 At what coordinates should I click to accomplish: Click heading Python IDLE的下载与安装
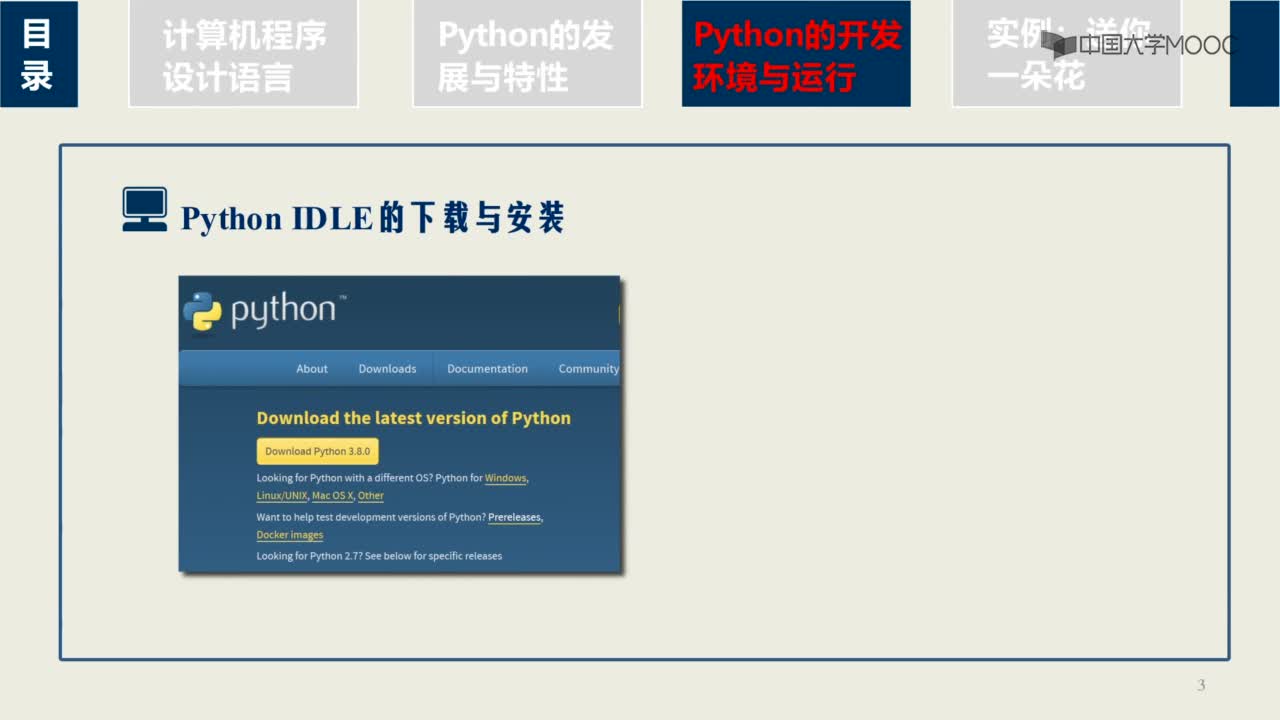click(x=372, y=218)
